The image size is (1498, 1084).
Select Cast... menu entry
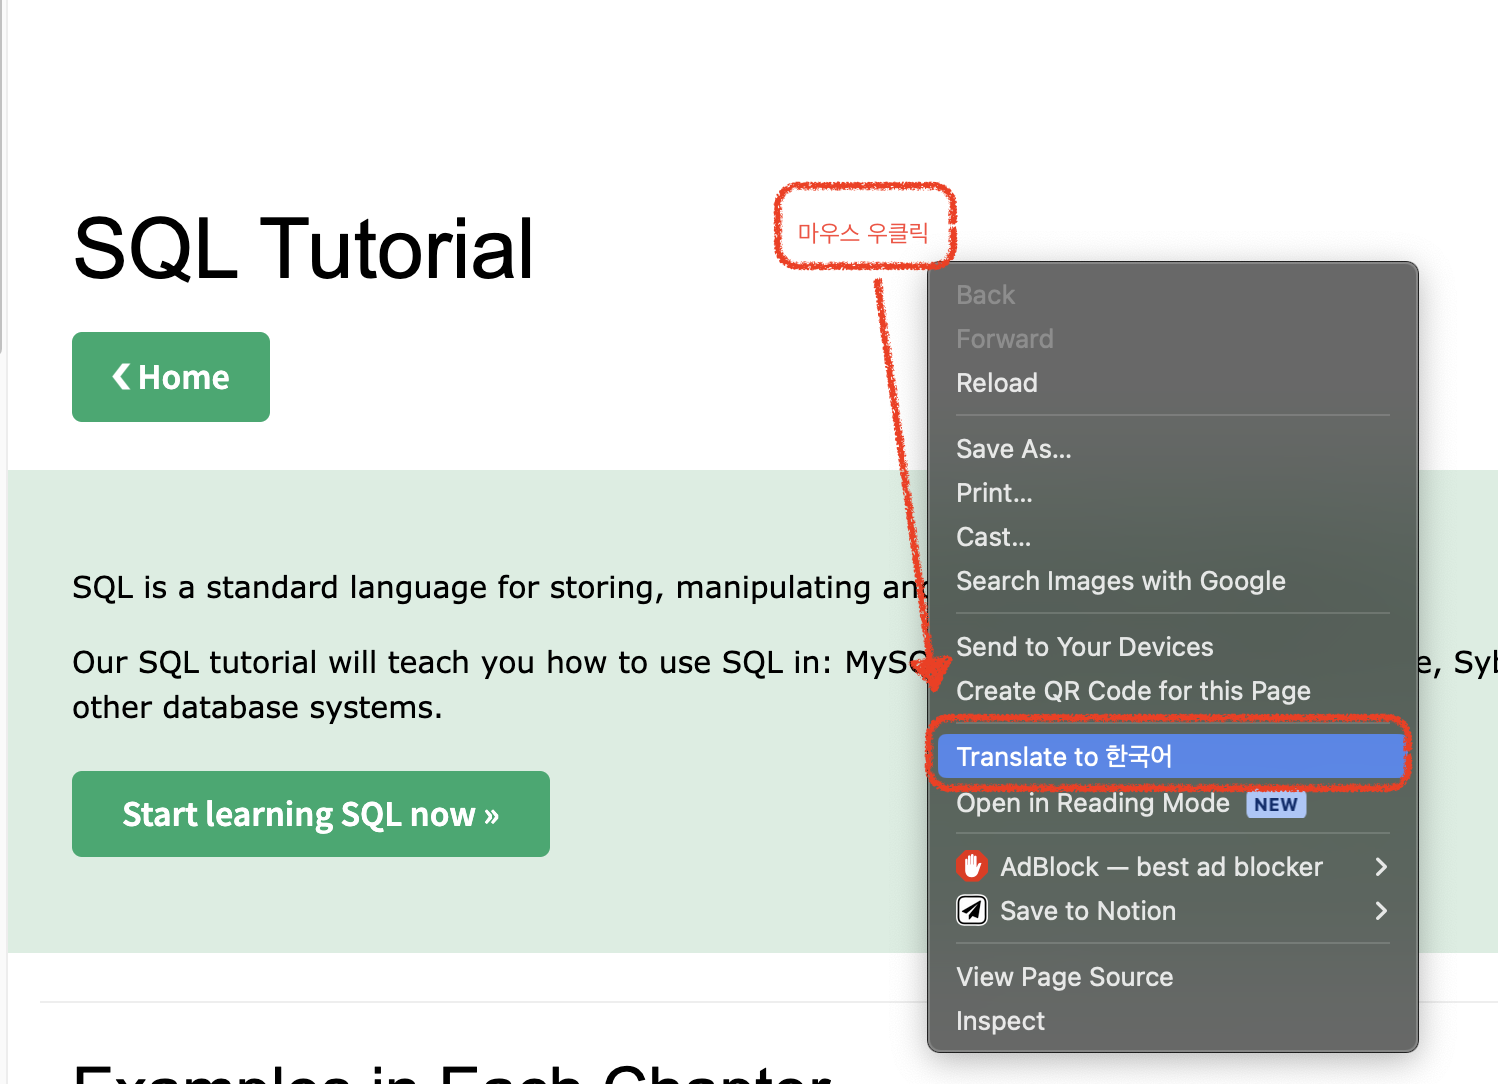(x=993, y=537)
